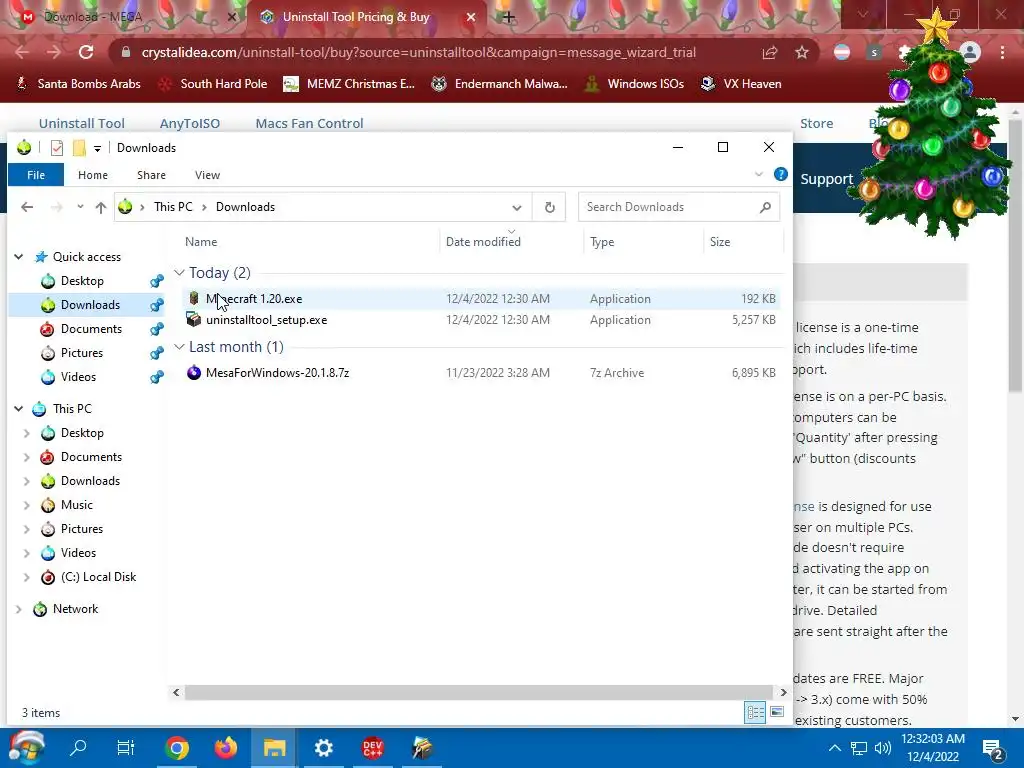Launch Firefox from the taskbar
The height and width of the screenshot is (768, 1024).
pos(226,748)
